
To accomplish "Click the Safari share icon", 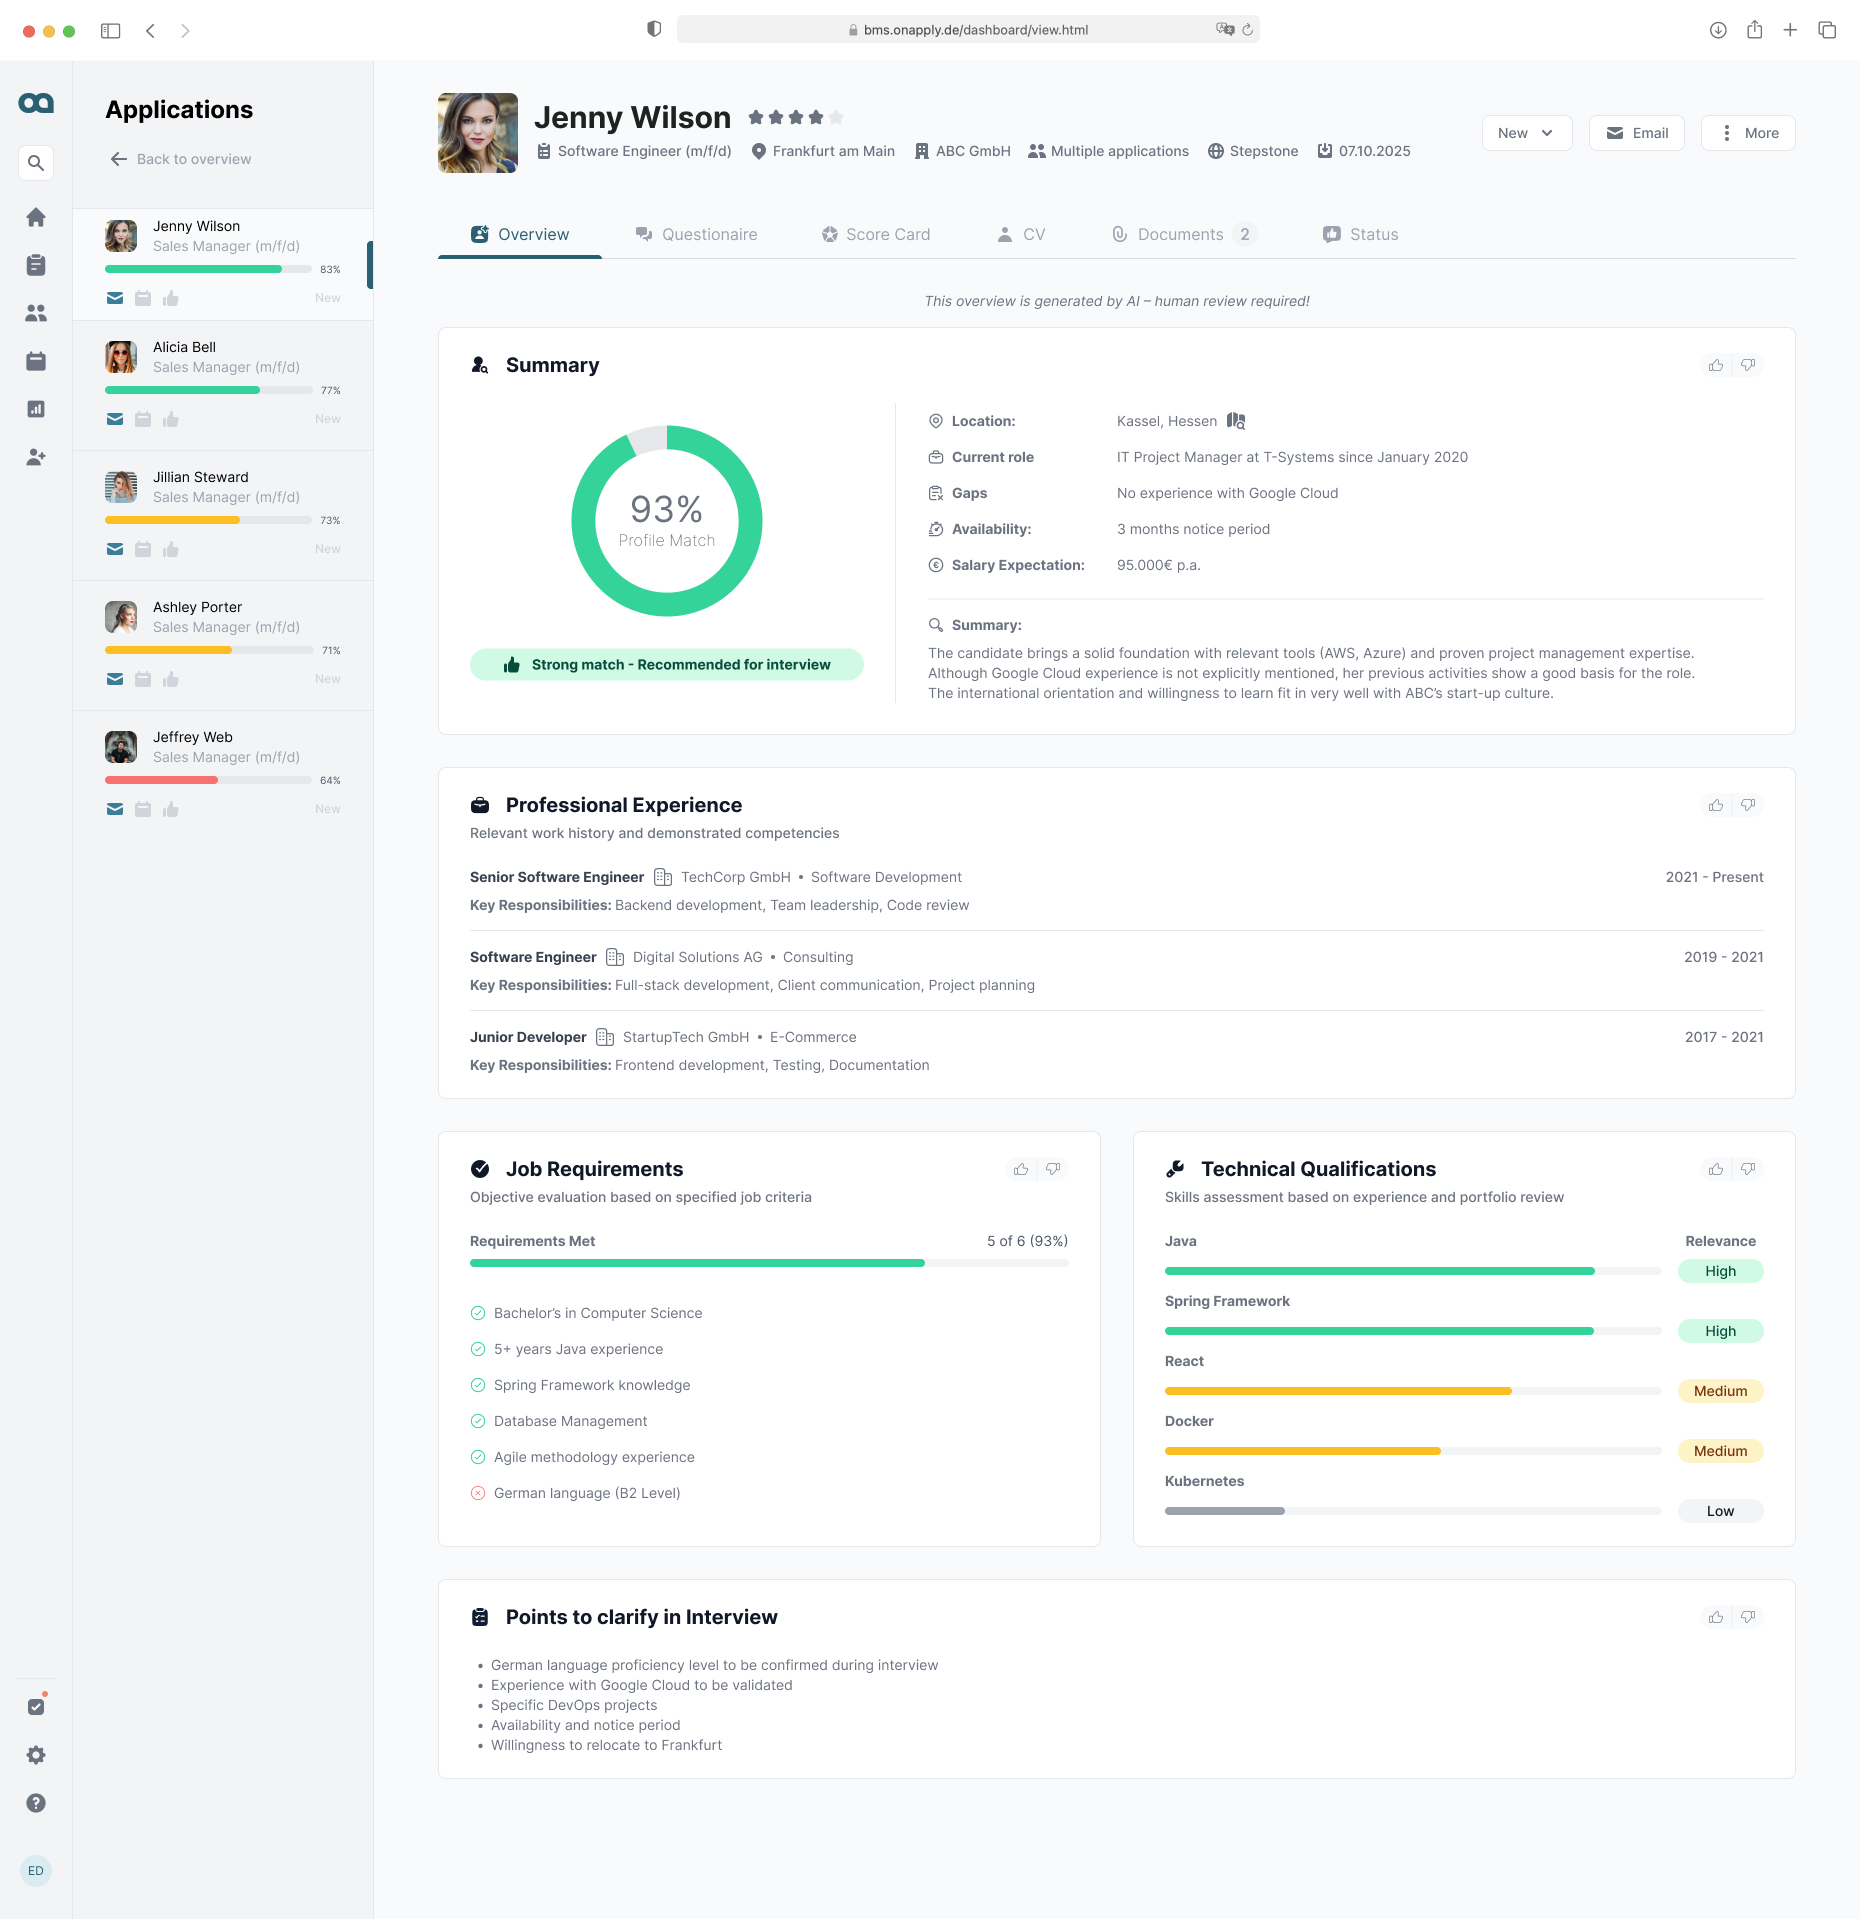I will click(1754, 30).
